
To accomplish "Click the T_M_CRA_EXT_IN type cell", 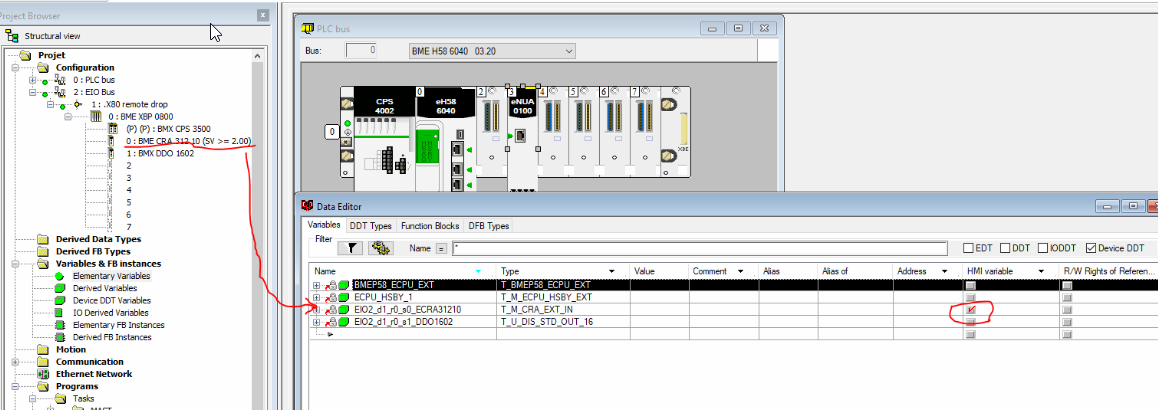I will pyautogui.click(x=562, y=310).
